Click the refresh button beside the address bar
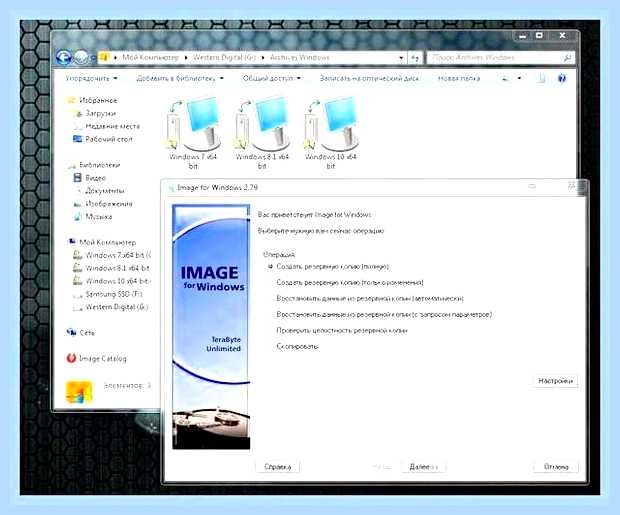The height and width of the screenshot is (515, 620). tap(415, 58)
